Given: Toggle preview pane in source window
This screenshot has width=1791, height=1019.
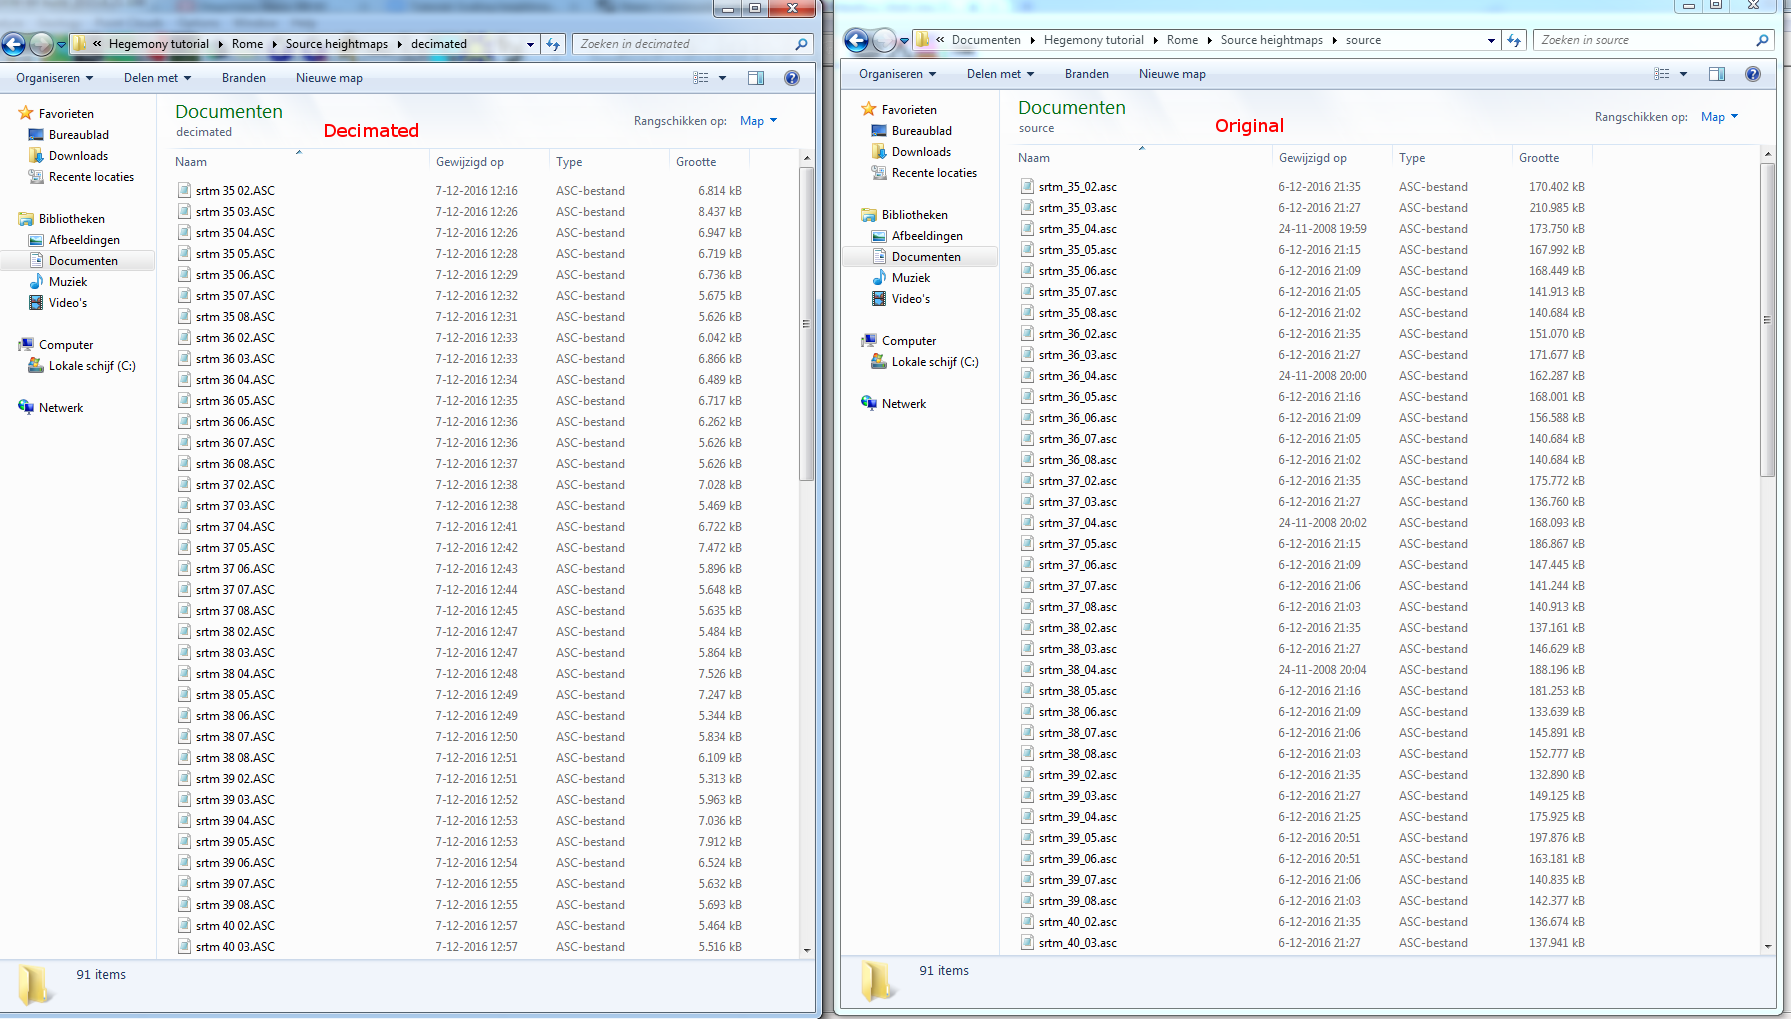Looking at the screenshot, I should click(x=1717, y=74).
